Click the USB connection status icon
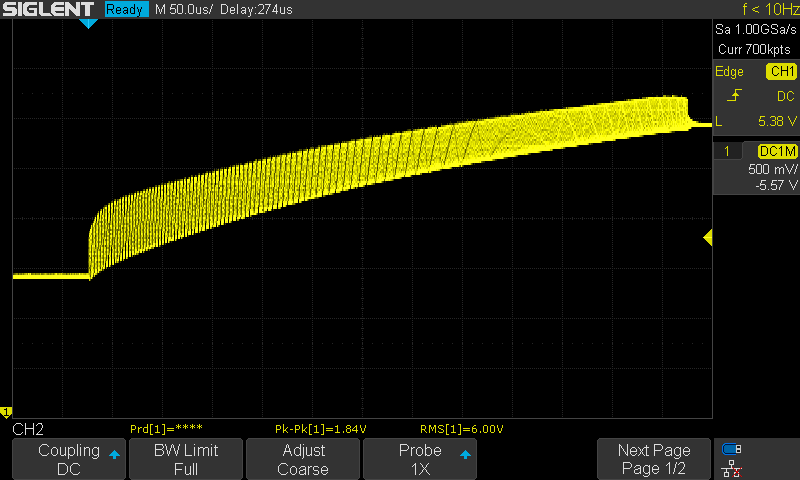The height and width of the screenshot is (480, 800). pyautogui.click(x=732, y=449)
